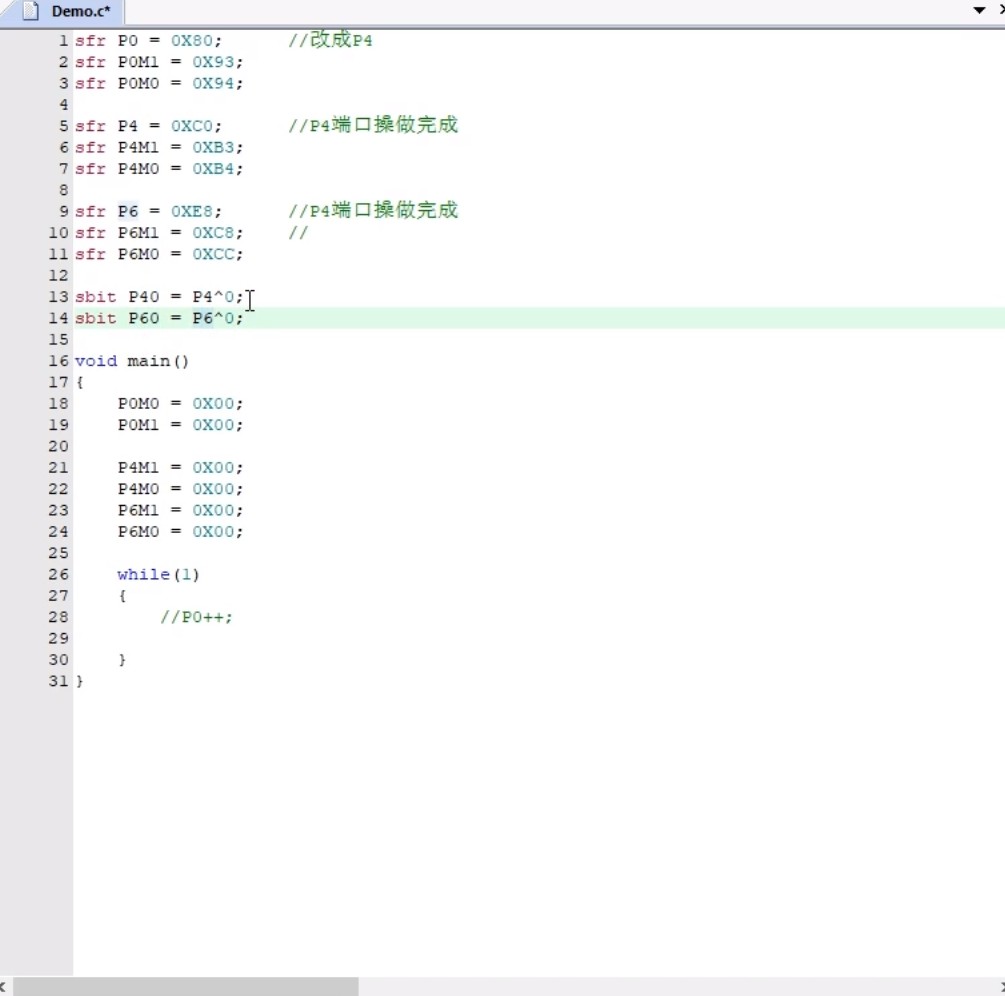Click the opening brace on line 17

(79, 383)
